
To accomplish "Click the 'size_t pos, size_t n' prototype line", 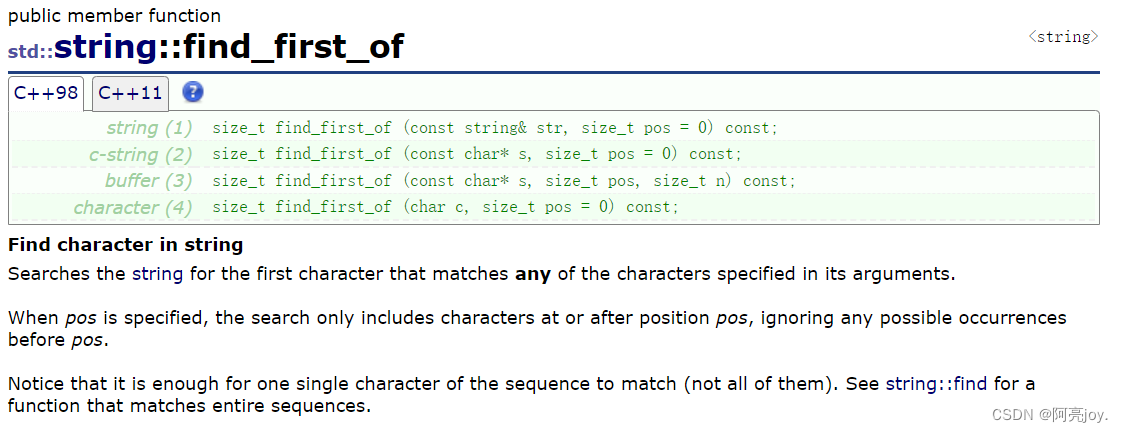I will click(504, 181).
